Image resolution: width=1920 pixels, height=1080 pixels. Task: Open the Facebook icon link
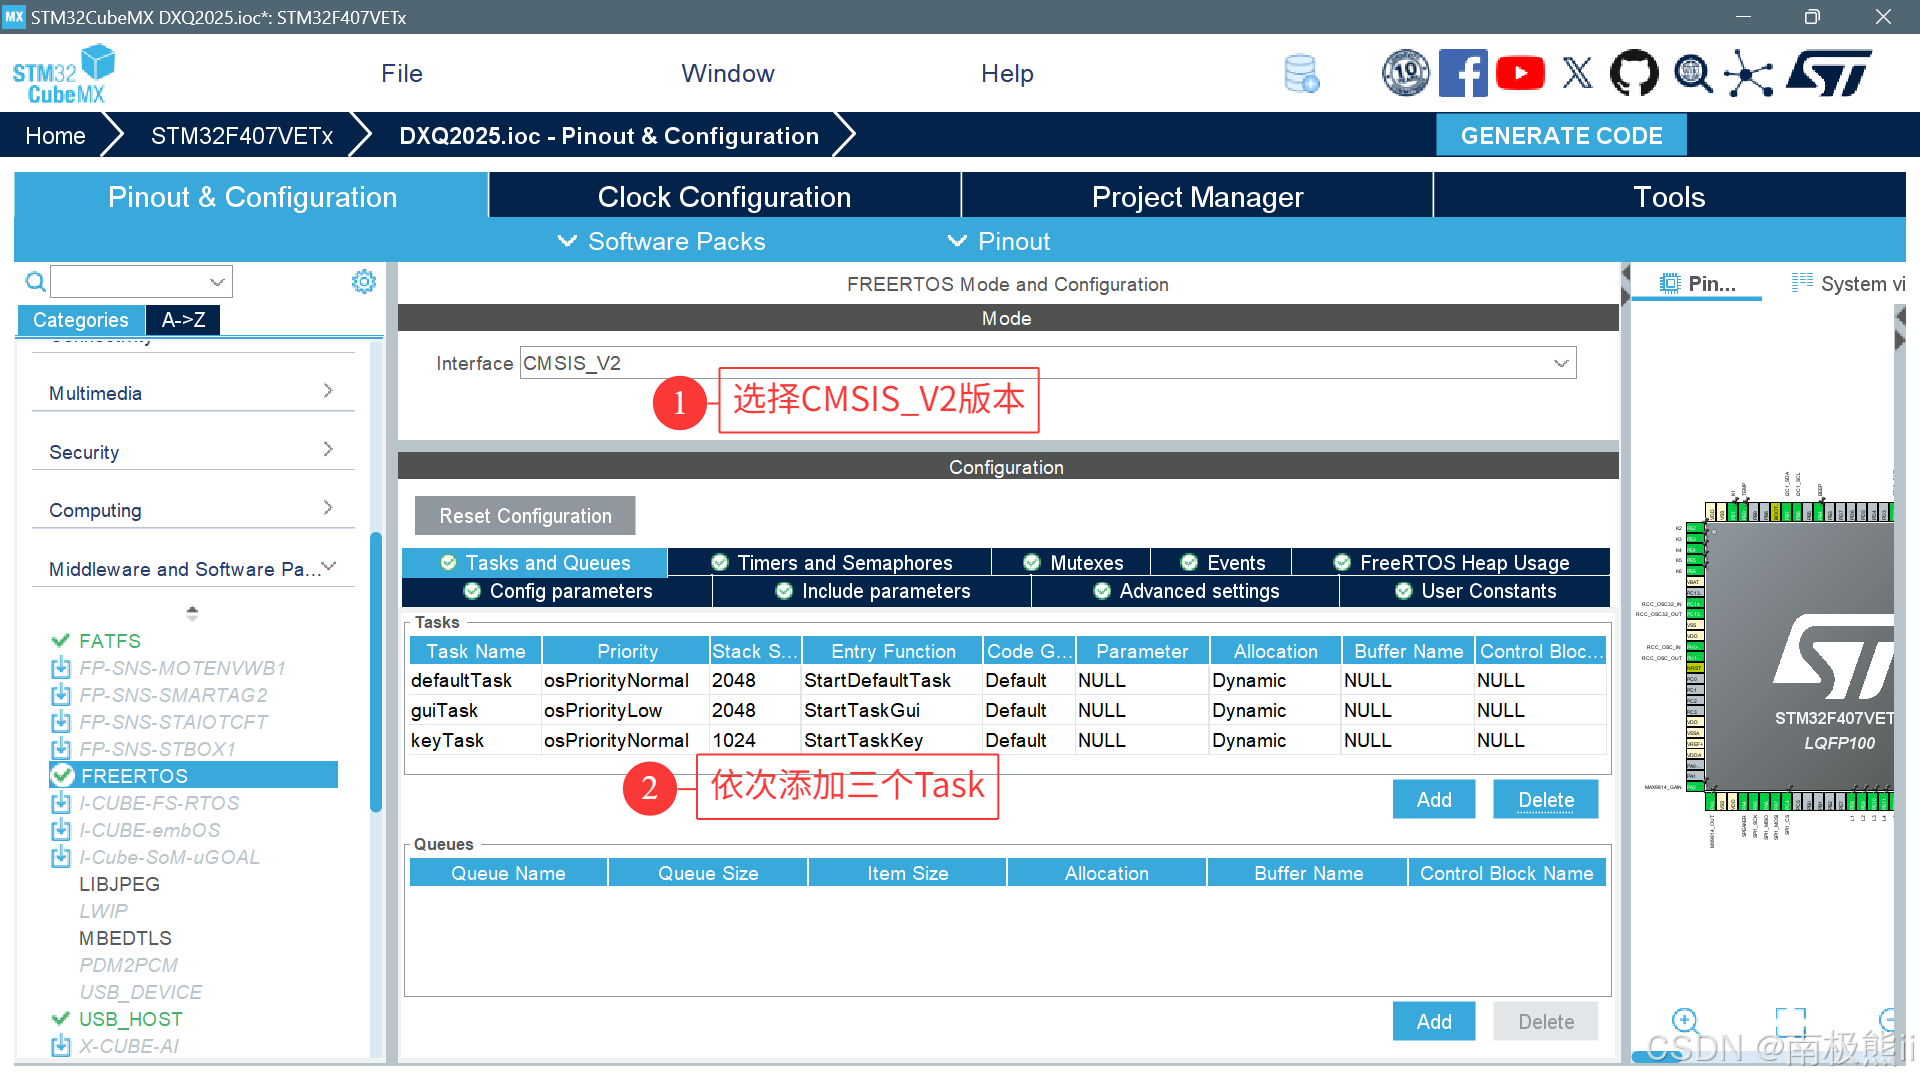[x=1463, y=74]
